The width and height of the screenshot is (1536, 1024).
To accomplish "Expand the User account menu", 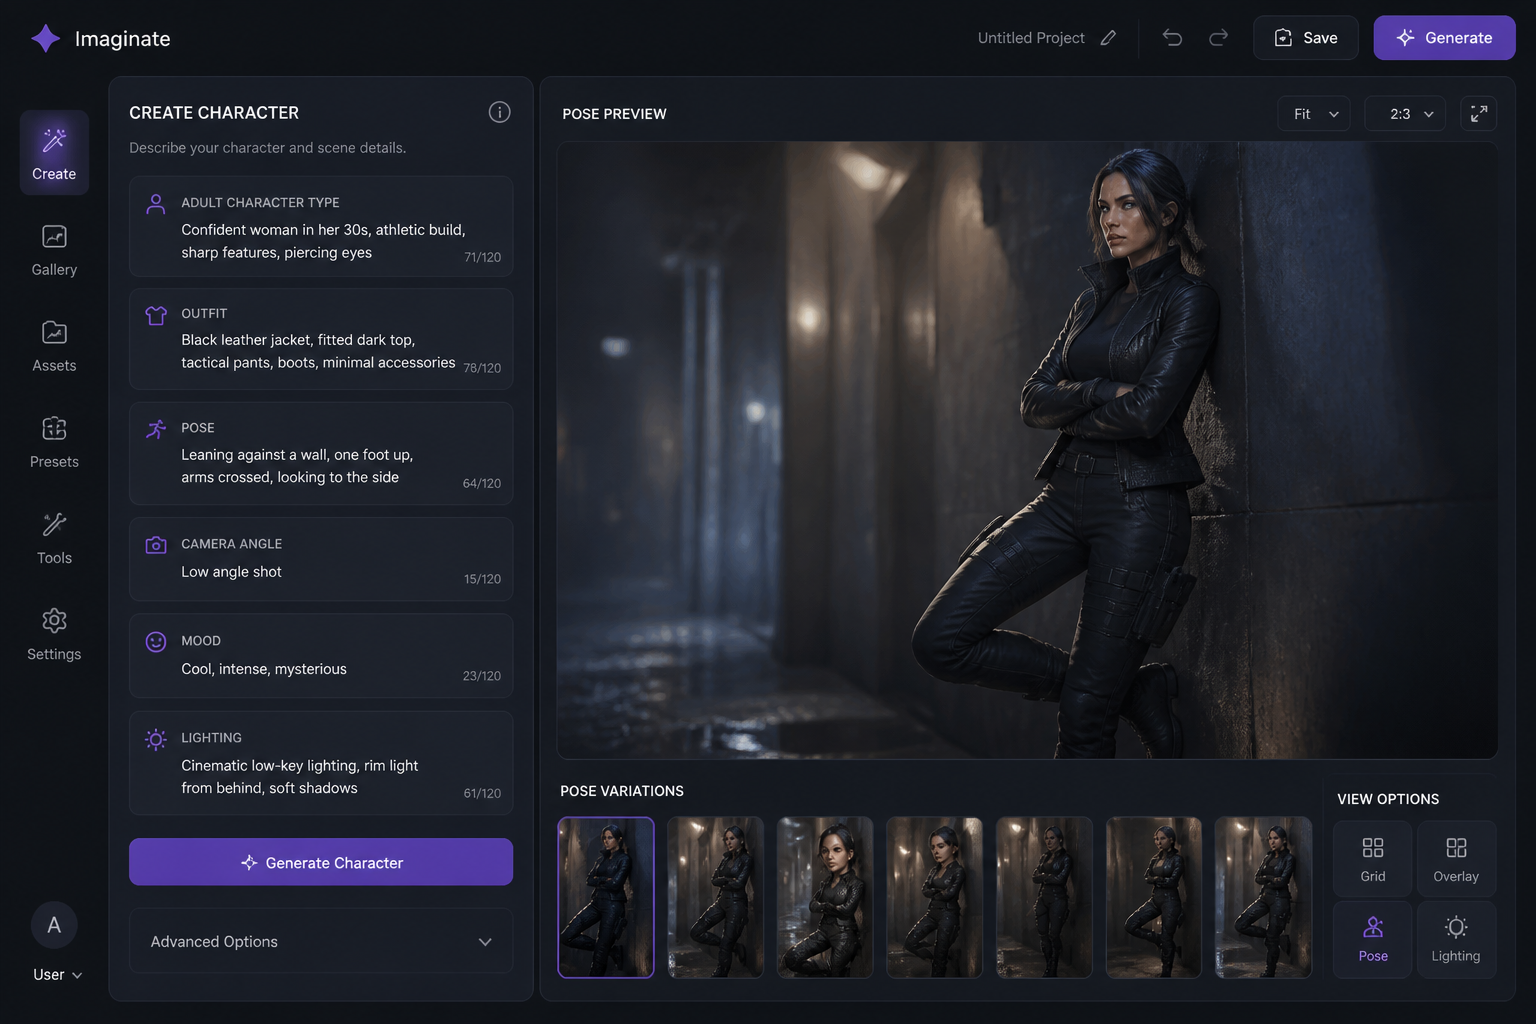I will coord(58,975).
